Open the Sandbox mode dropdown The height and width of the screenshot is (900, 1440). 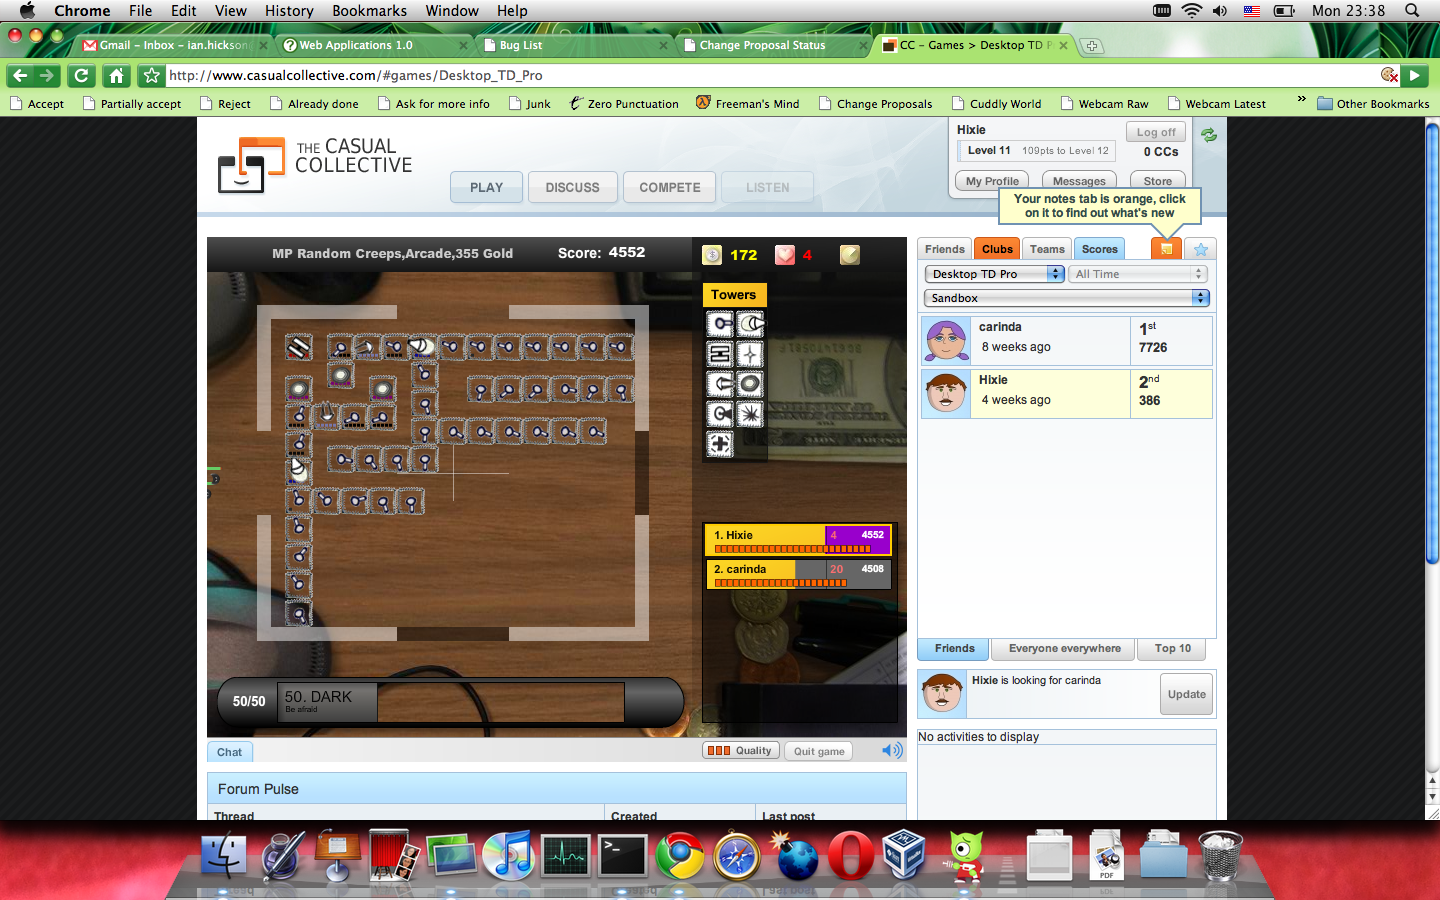point(1066,298)
